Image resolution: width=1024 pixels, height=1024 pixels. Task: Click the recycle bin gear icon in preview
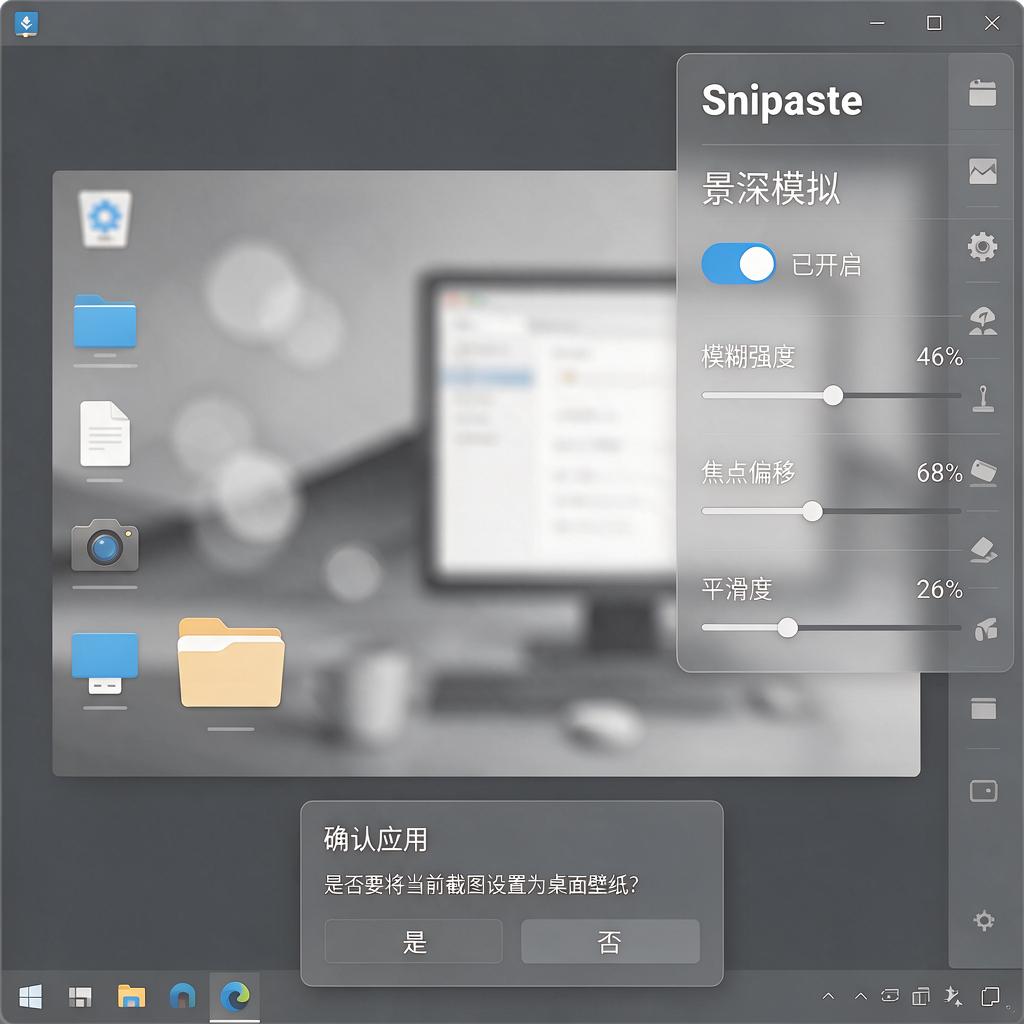tap(104, 218)
